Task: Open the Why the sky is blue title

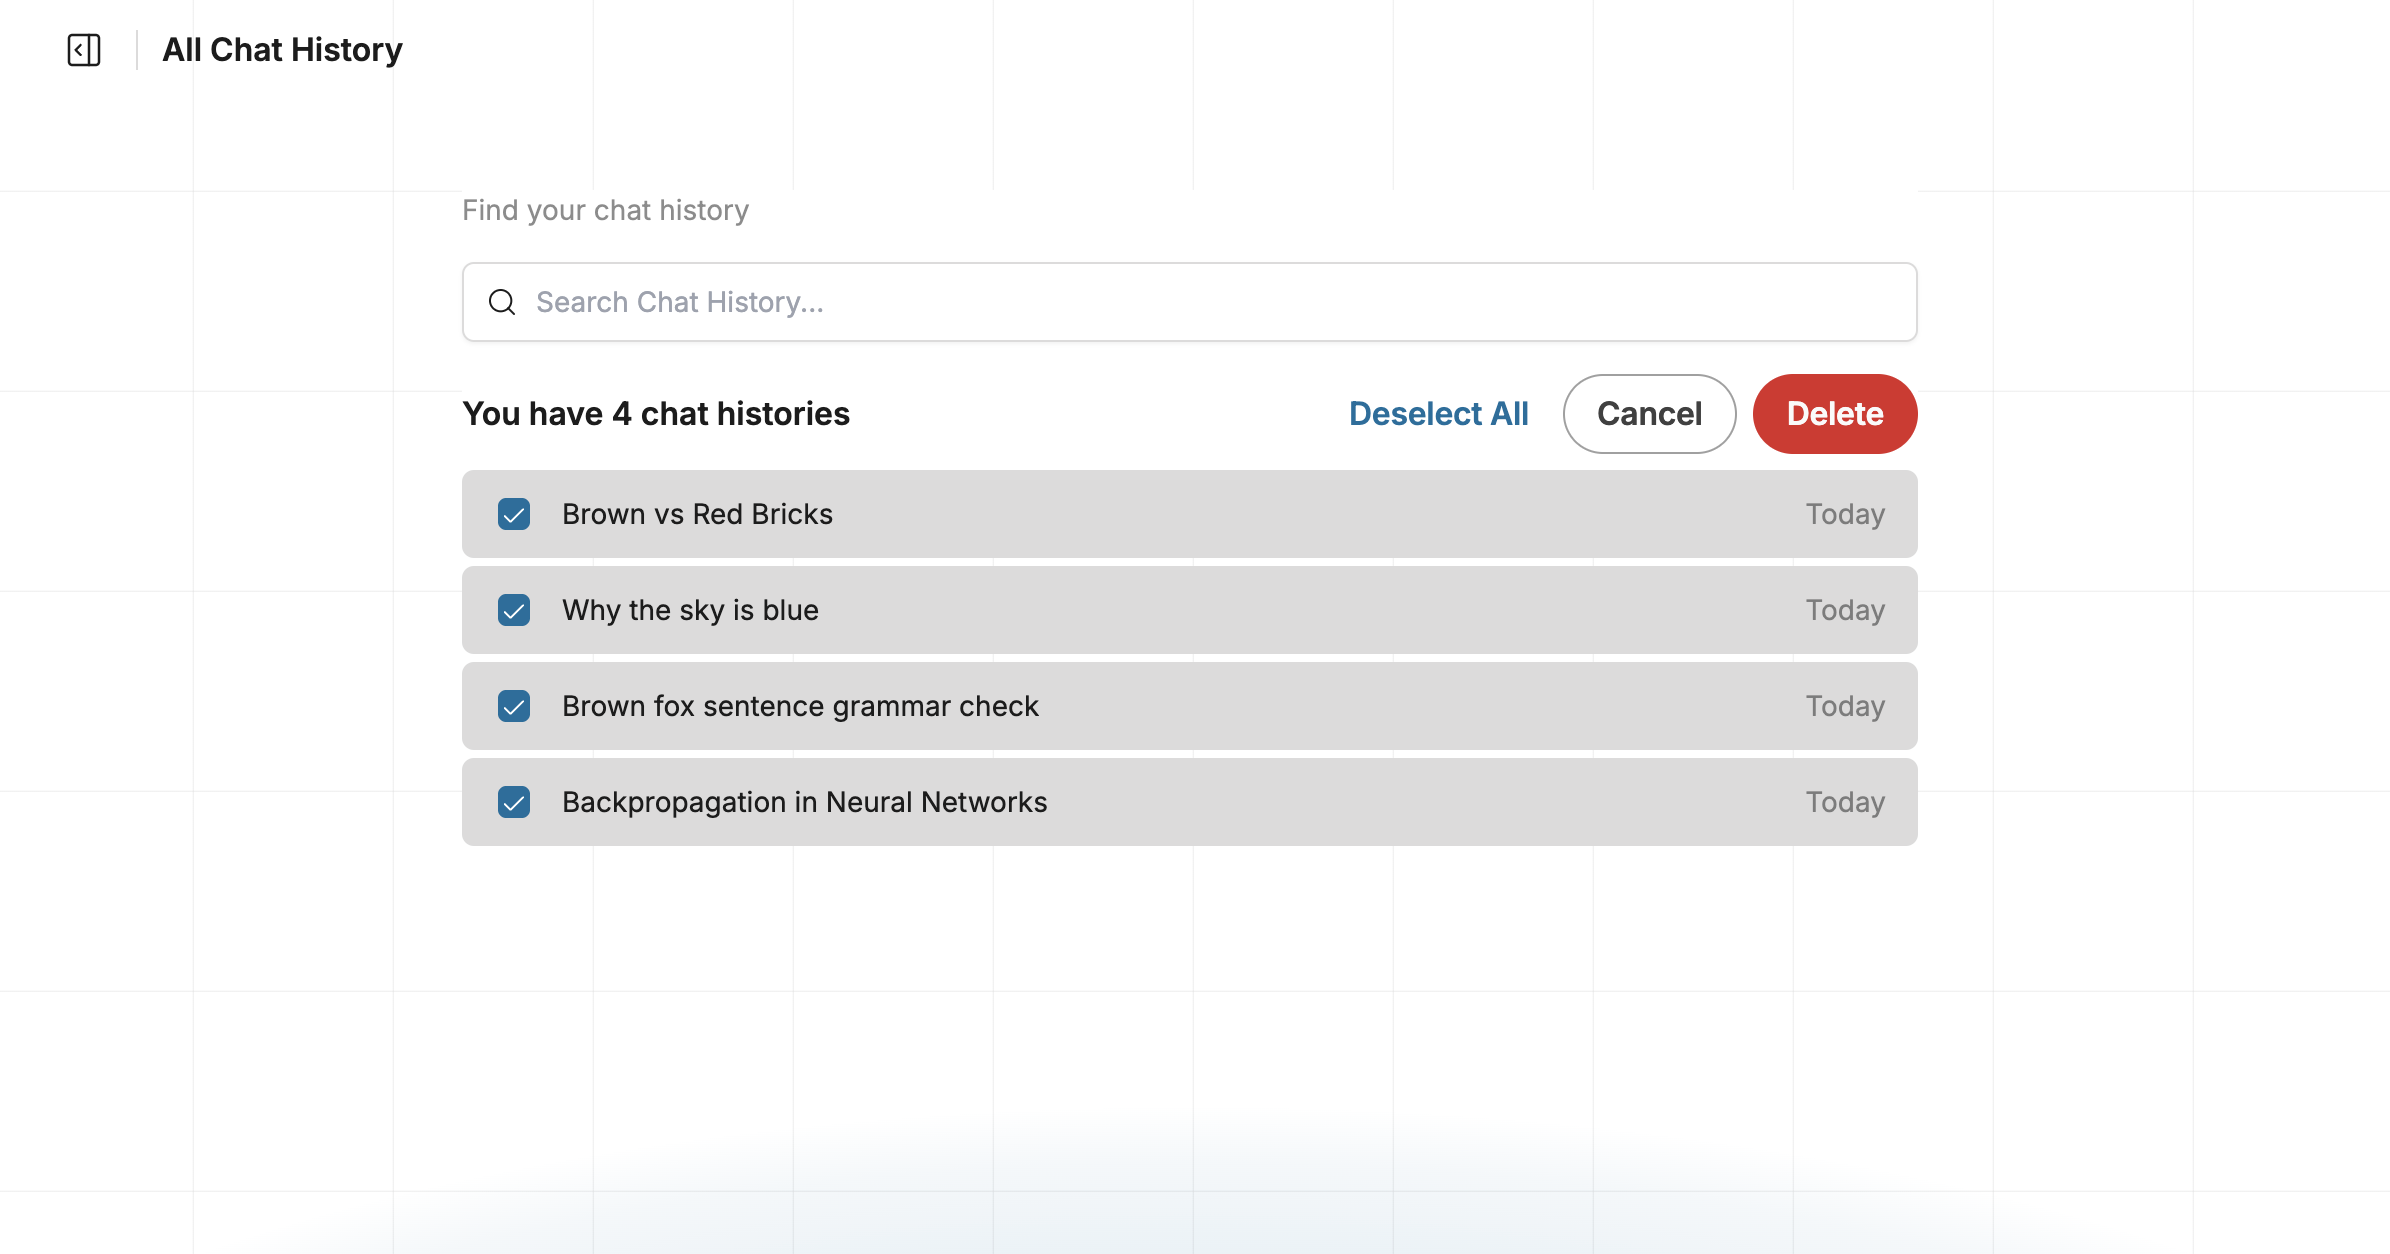Action: (x=690, y=610)
